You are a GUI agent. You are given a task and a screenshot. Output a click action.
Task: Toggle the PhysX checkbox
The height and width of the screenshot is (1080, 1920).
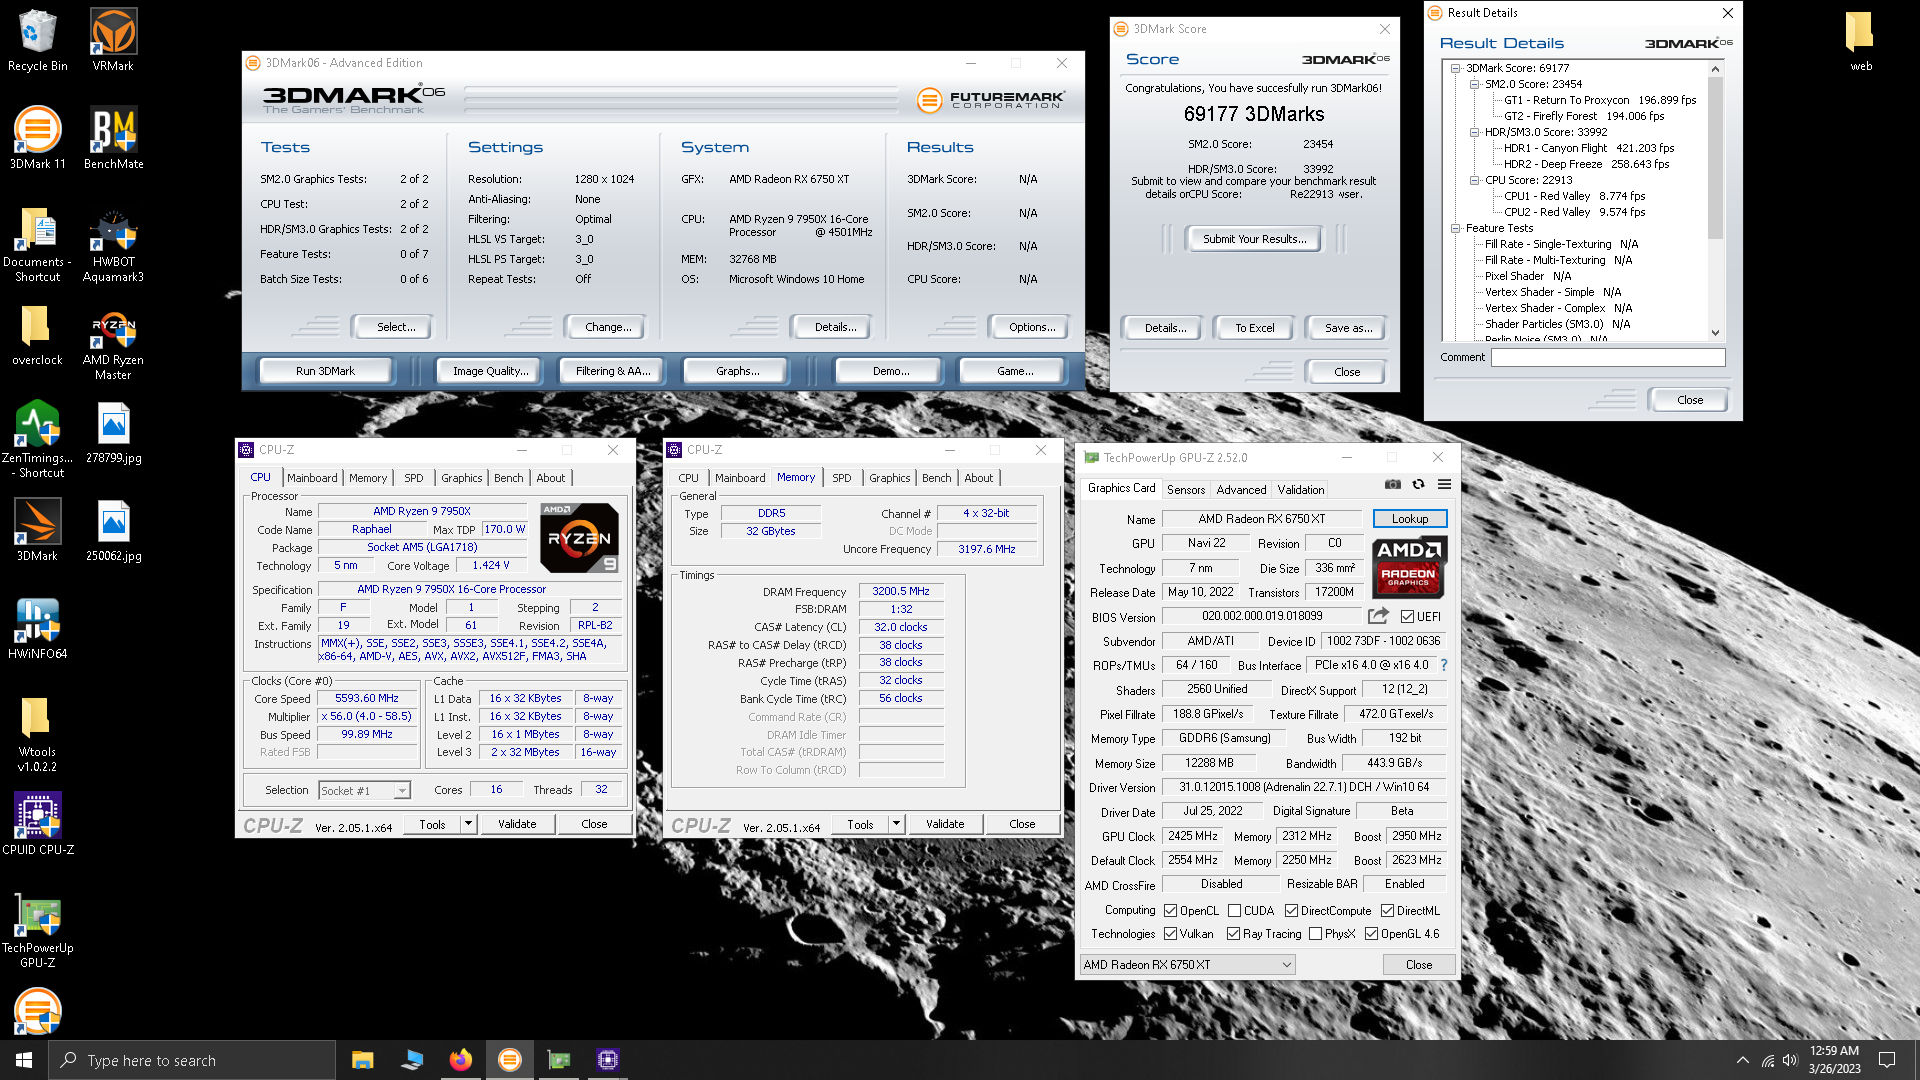click(x=1316, y=934)
